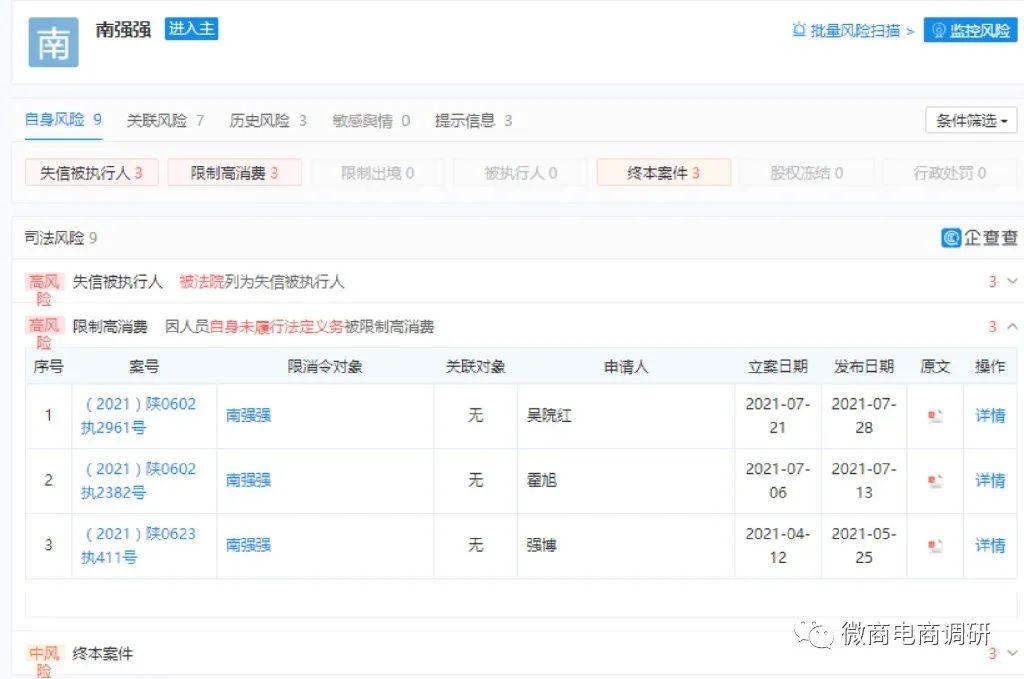This screenshot has height=679, width=1024.
Task: Open 详情 for the first consumption restriction case
Action: 989,415
